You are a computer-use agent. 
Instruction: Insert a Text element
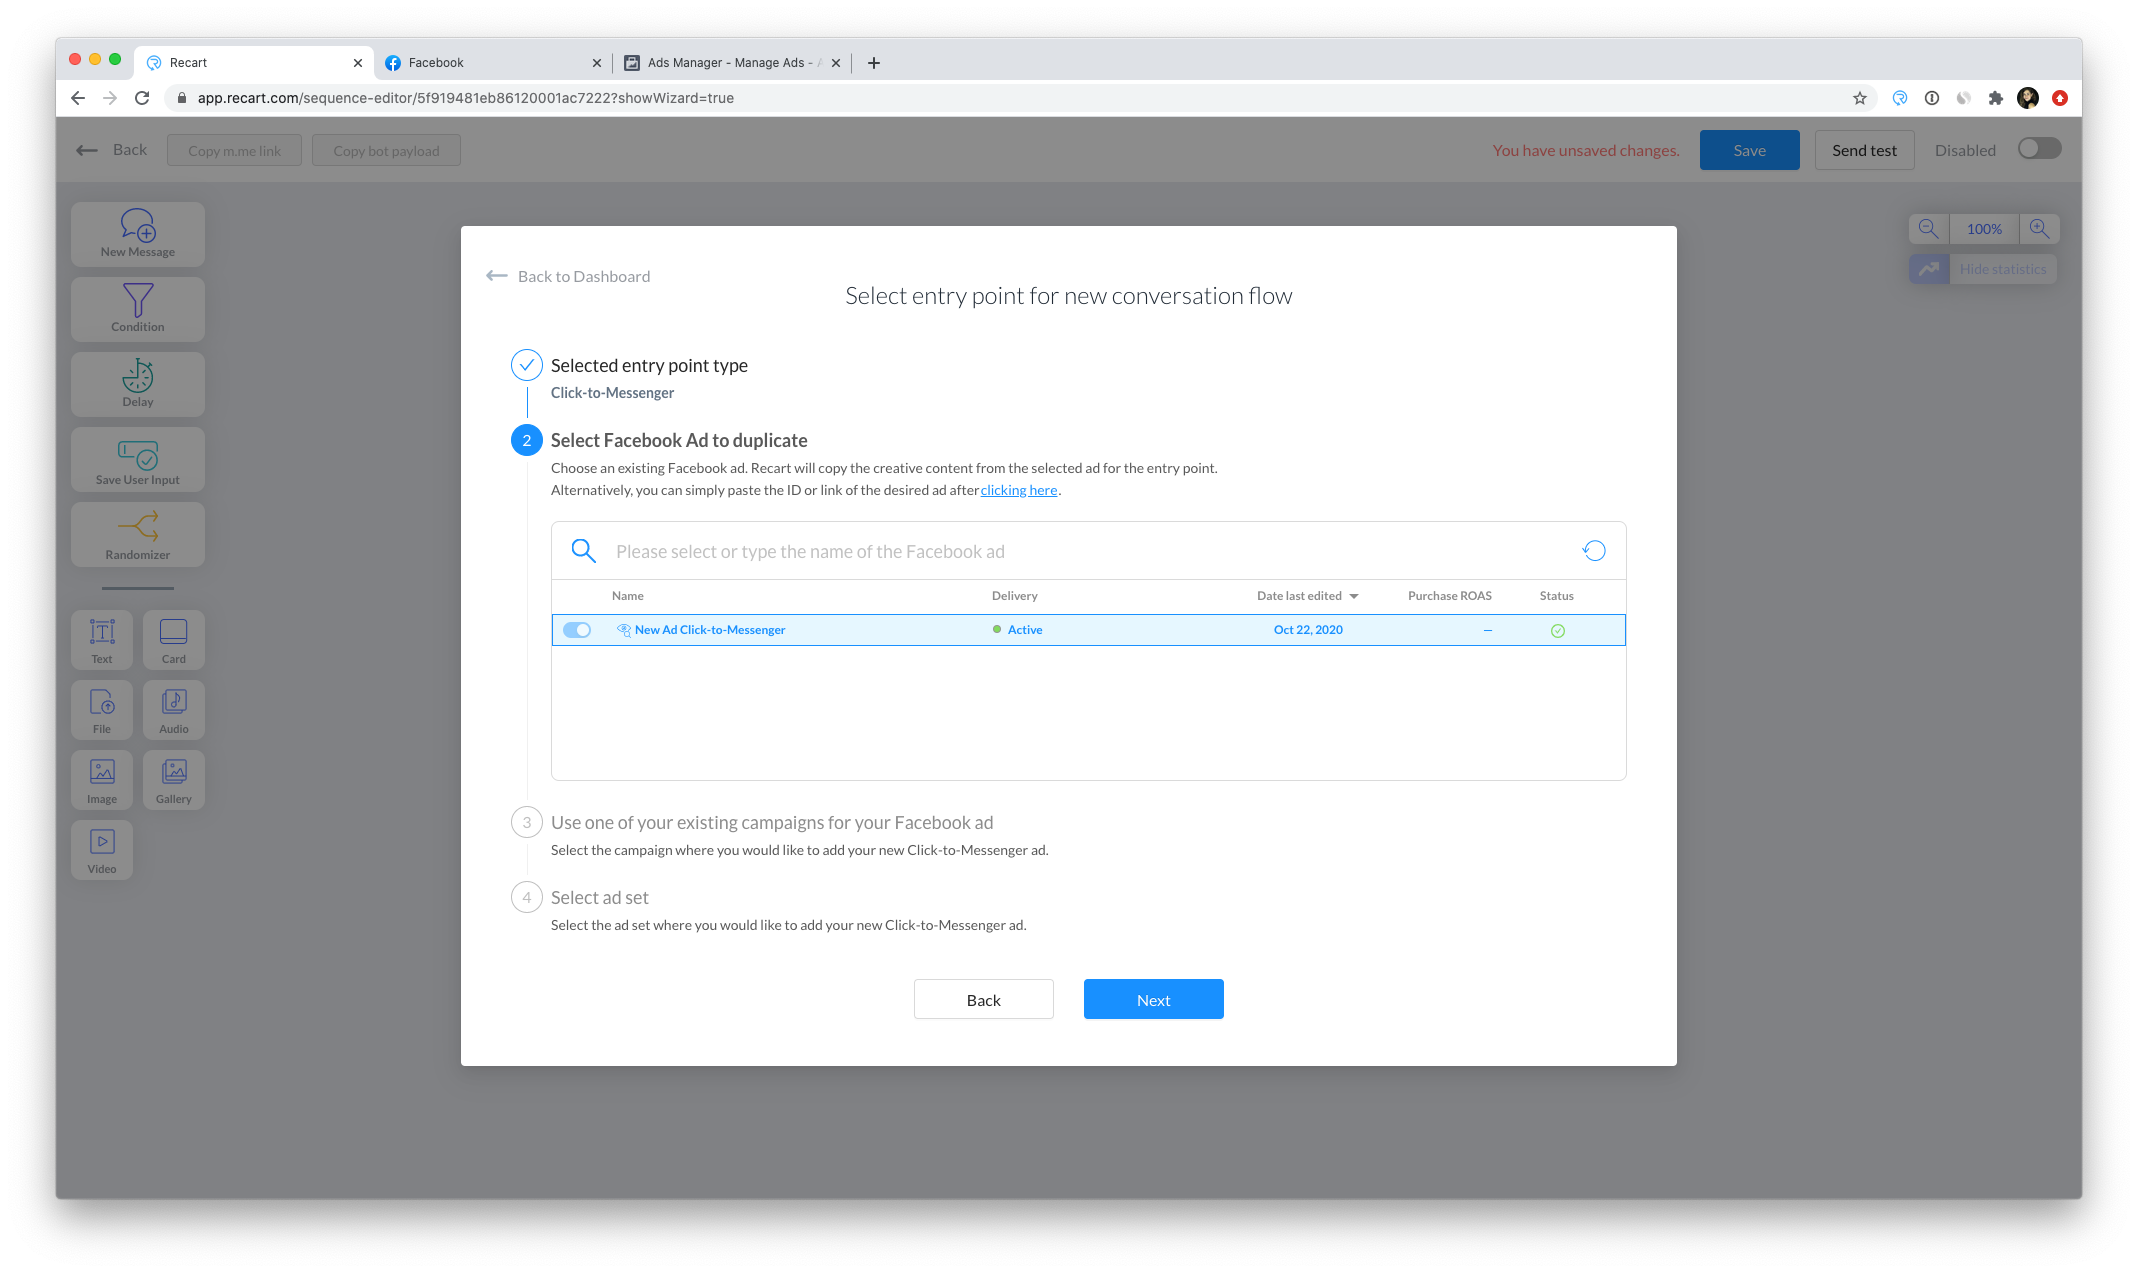pyautogui.click(x=102, y=640)
